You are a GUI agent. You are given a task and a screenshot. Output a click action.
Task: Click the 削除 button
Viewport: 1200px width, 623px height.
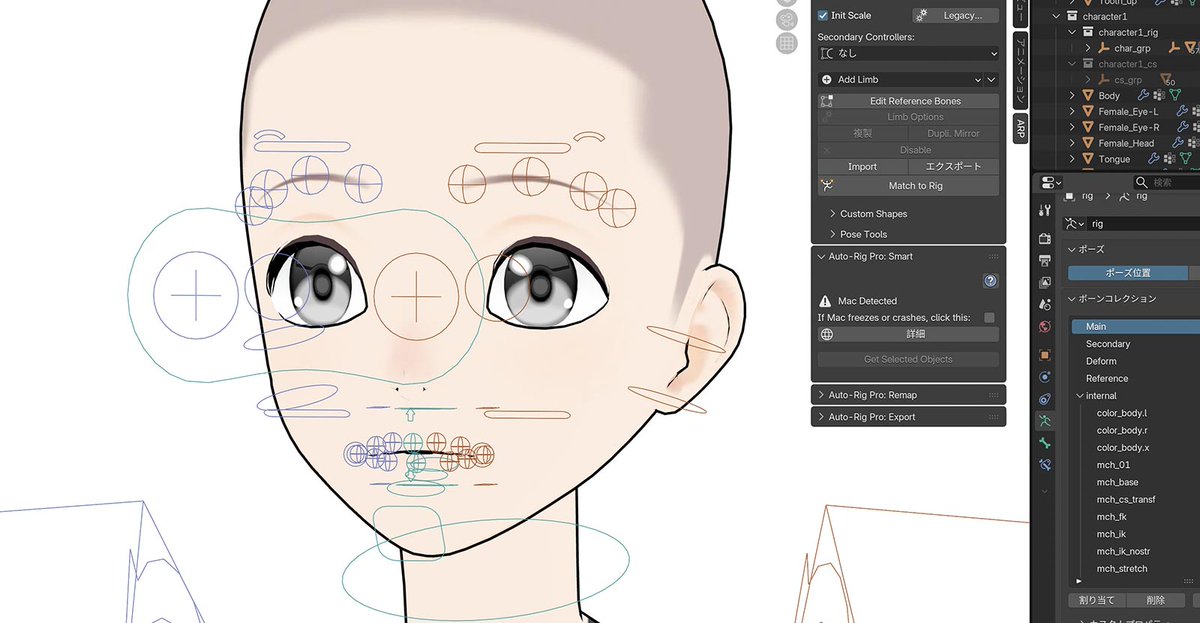[x=1155, y=600]
